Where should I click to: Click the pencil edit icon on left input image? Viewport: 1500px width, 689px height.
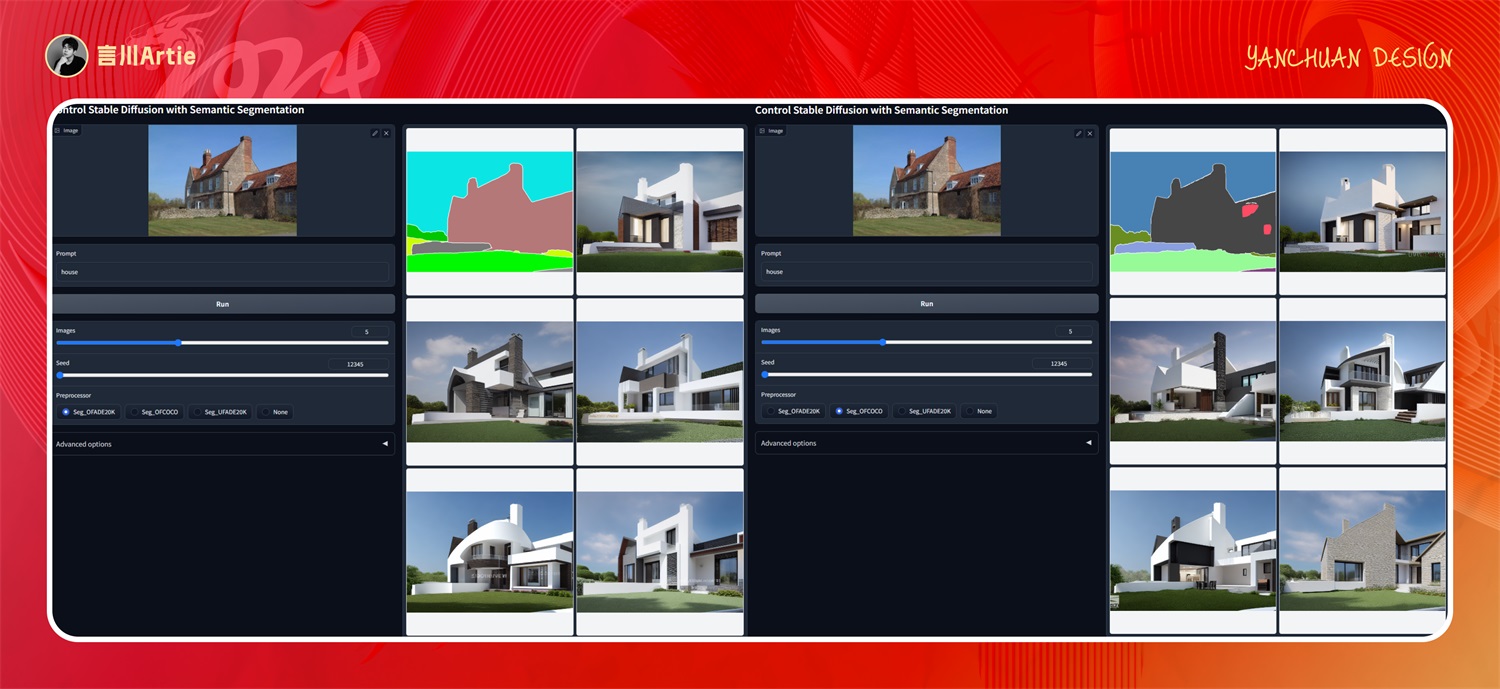[375, 133]
